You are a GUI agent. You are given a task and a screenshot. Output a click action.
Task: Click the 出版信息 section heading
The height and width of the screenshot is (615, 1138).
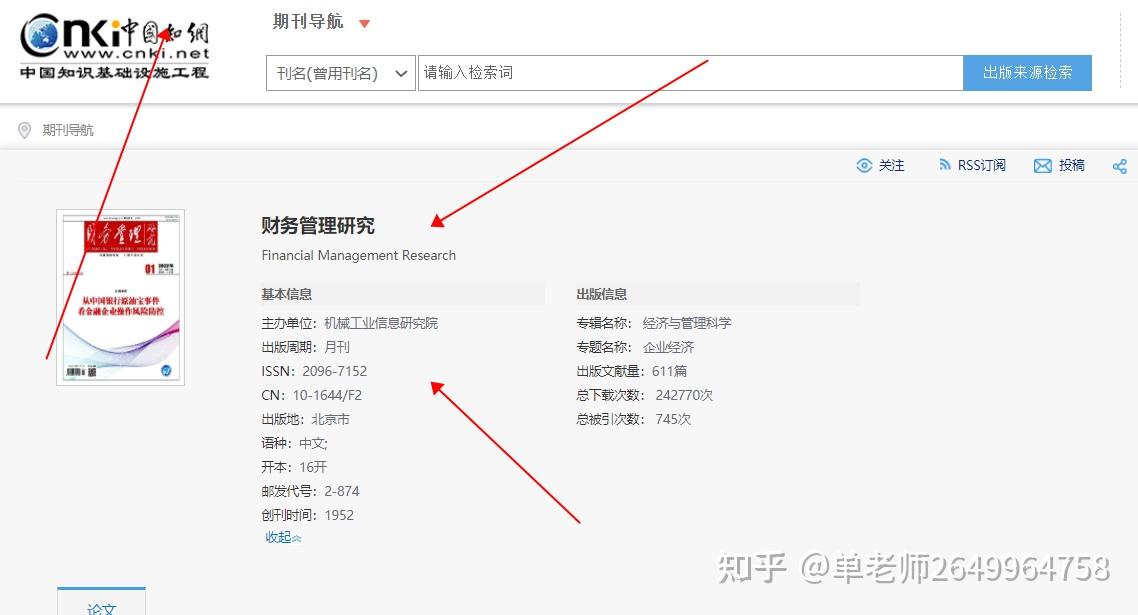tap(602, 294)
